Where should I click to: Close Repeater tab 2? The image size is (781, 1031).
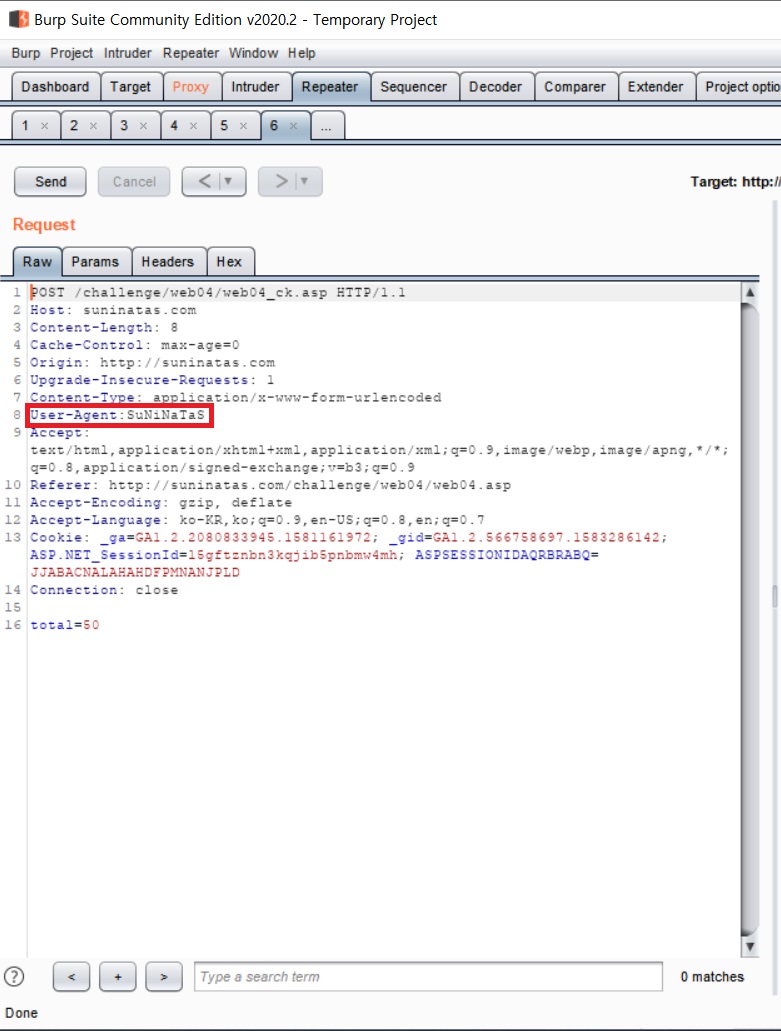point(93,126)
